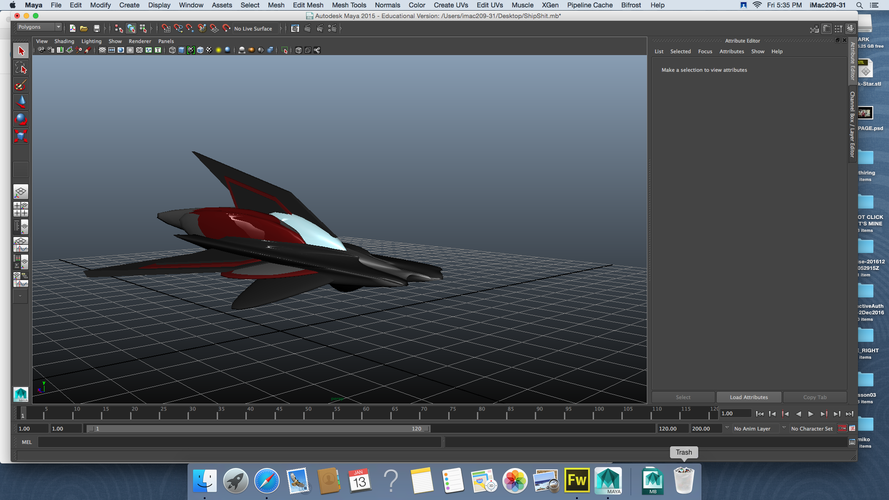889x500 pixels.
Task: Choose the Lasso select tool
Action: [x=21, y=69]
